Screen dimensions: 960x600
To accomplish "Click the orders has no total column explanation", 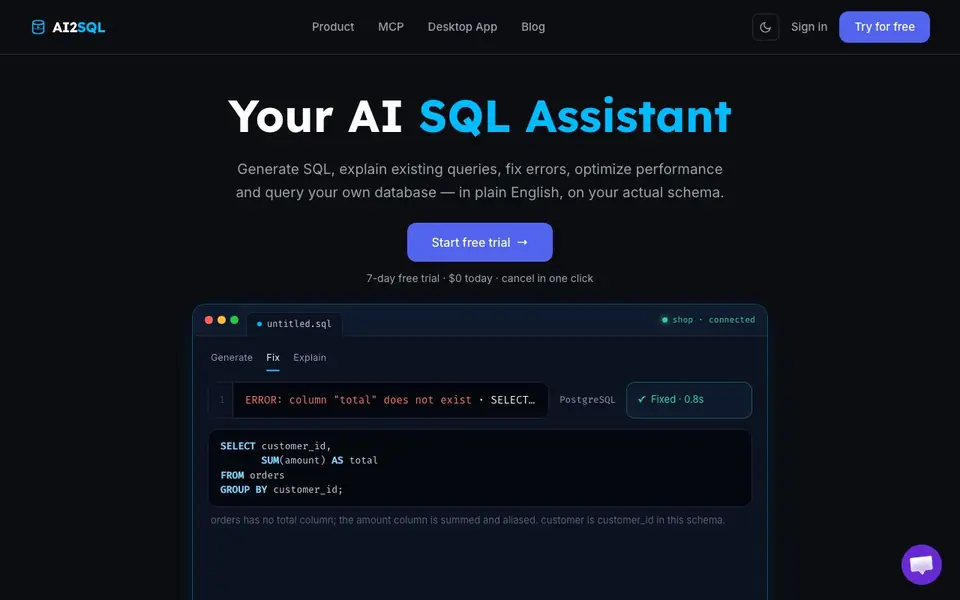I will click(x=468, y=520).
